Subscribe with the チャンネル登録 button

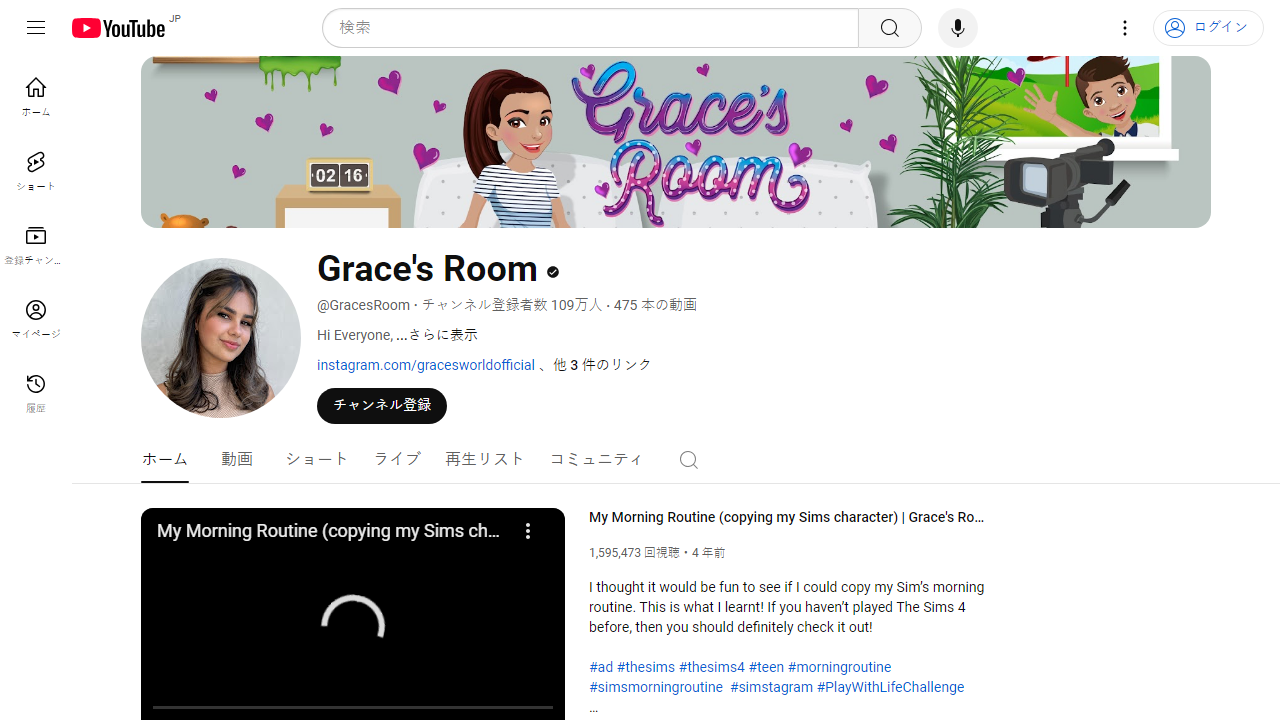[x=382, y=406]
